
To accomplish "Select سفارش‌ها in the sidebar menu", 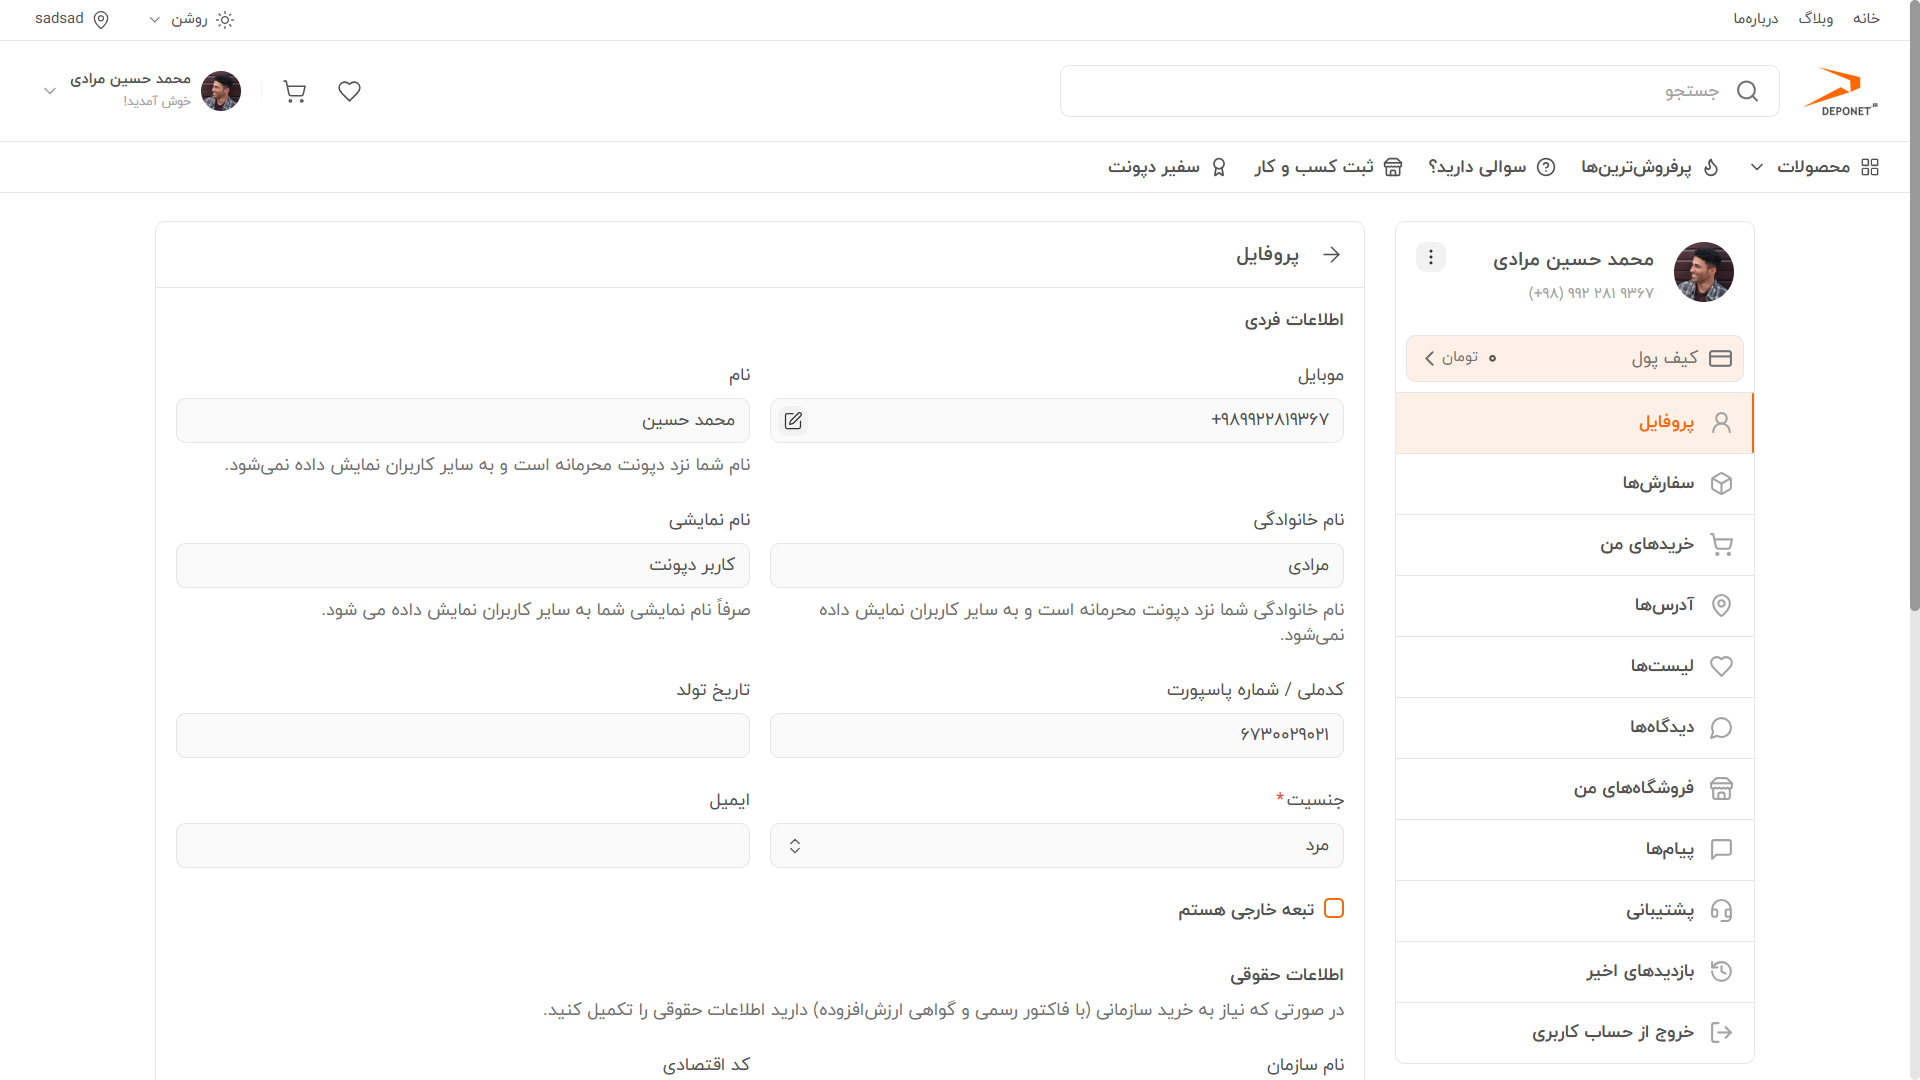I will [1575, 484].
